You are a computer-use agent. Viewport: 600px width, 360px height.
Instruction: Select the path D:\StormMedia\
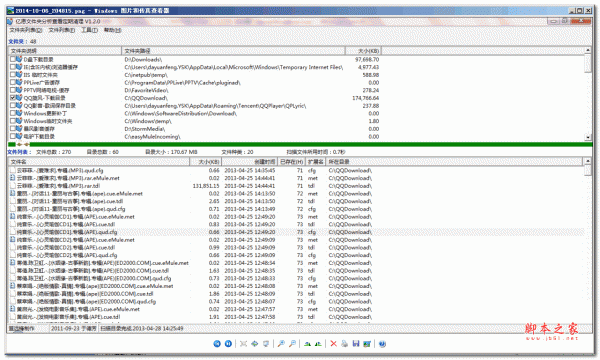145,129
